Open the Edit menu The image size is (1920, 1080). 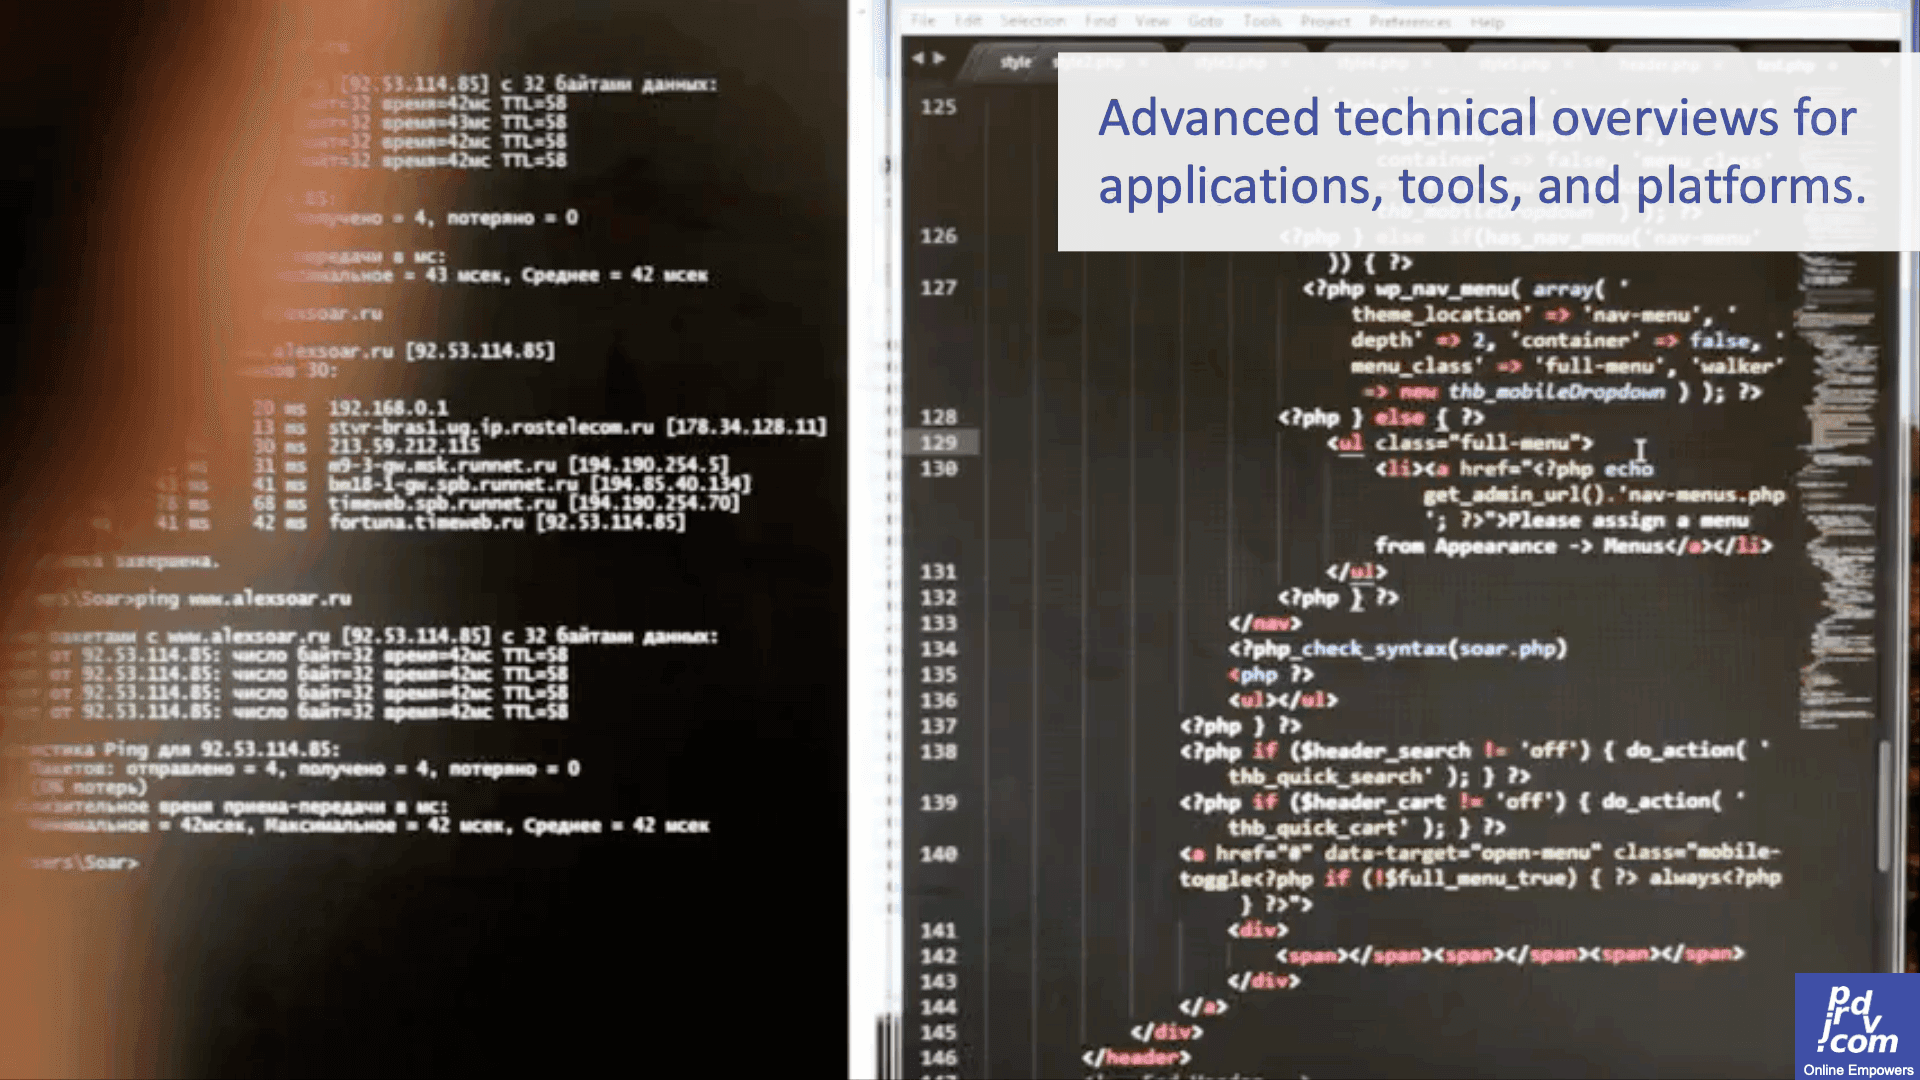967,21
